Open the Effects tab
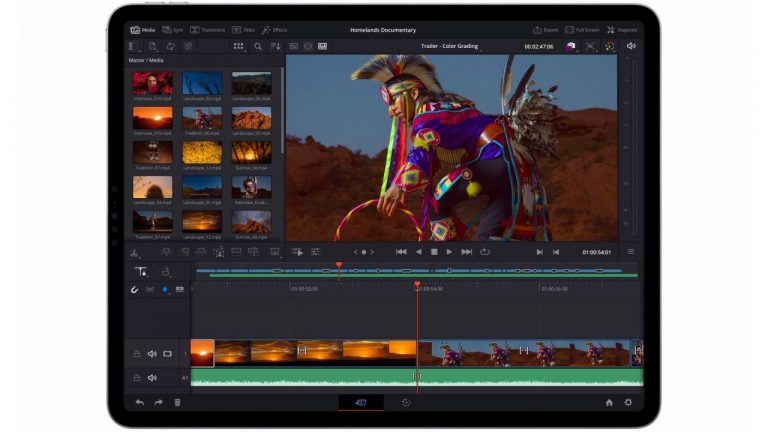Screen dimensions: 768x432 point(274,30)
